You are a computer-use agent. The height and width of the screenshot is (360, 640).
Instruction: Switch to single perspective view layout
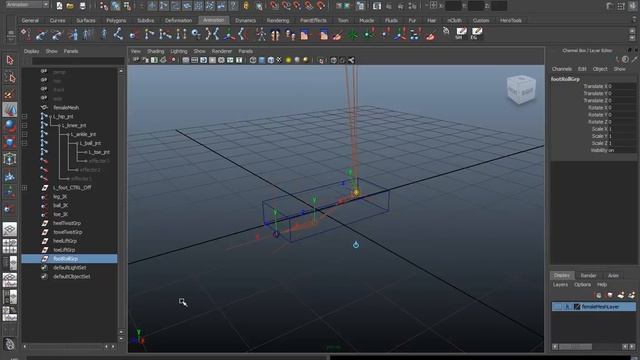pos(10,229)
